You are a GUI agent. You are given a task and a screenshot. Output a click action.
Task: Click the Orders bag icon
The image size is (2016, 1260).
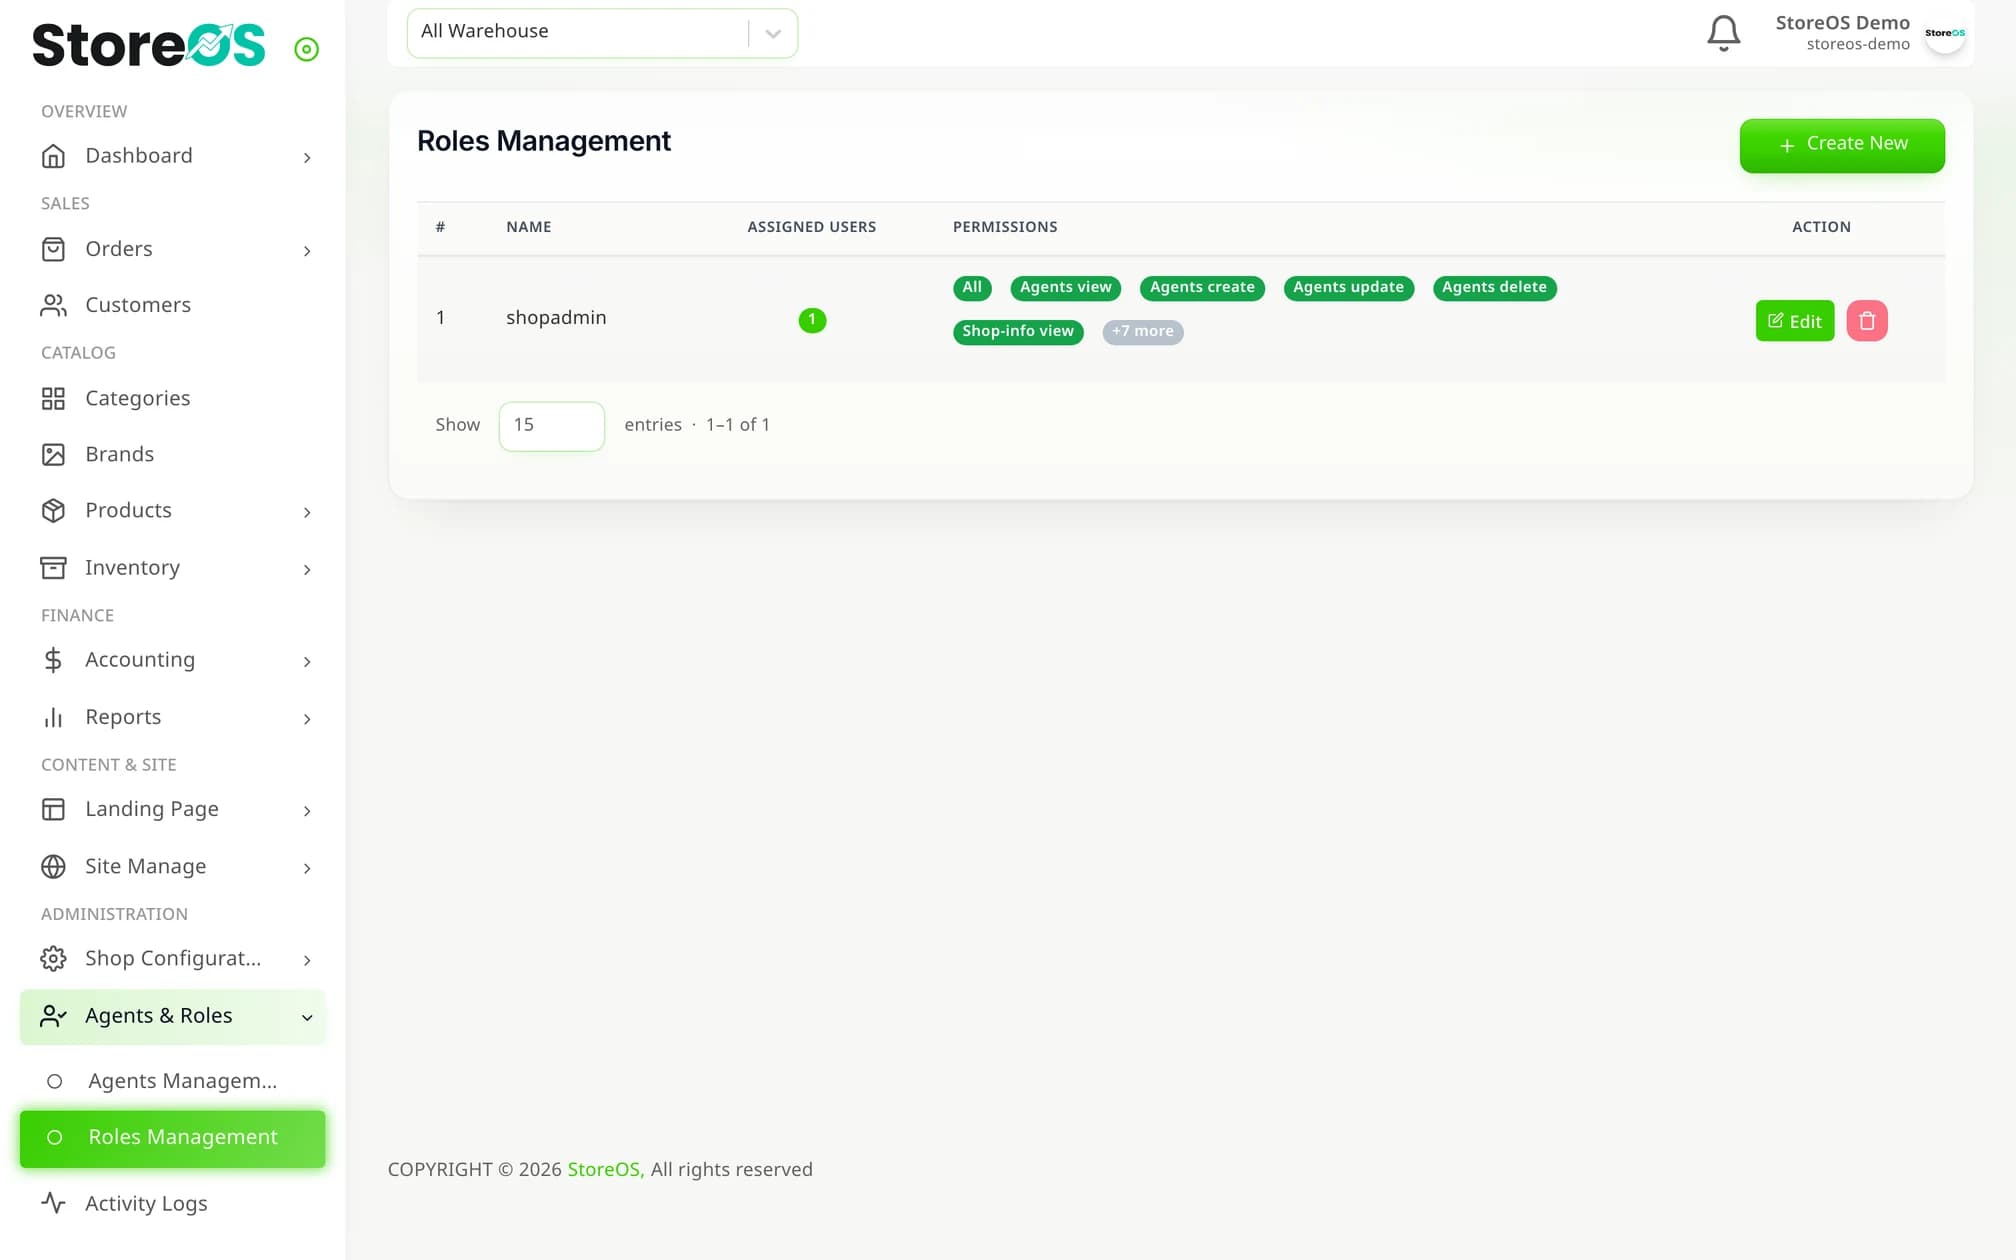(53, 249)
